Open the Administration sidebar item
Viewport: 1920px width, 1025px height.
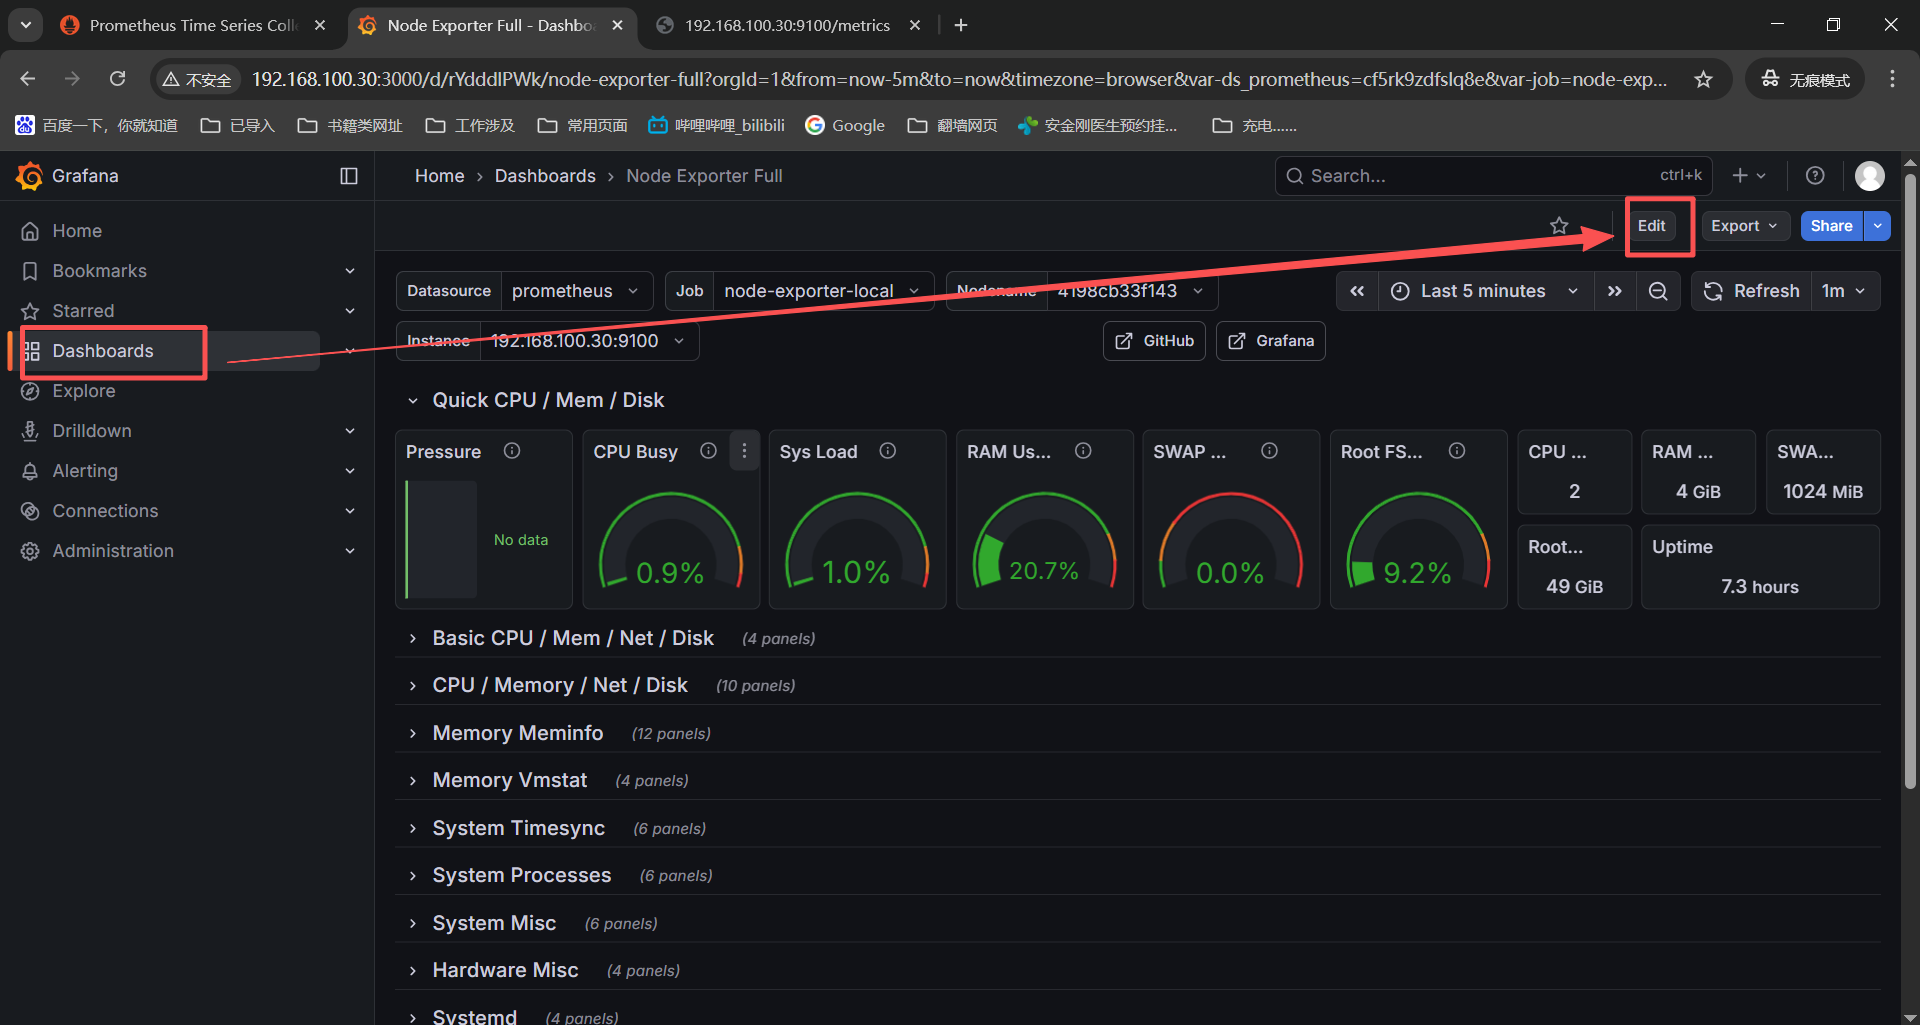113,551
